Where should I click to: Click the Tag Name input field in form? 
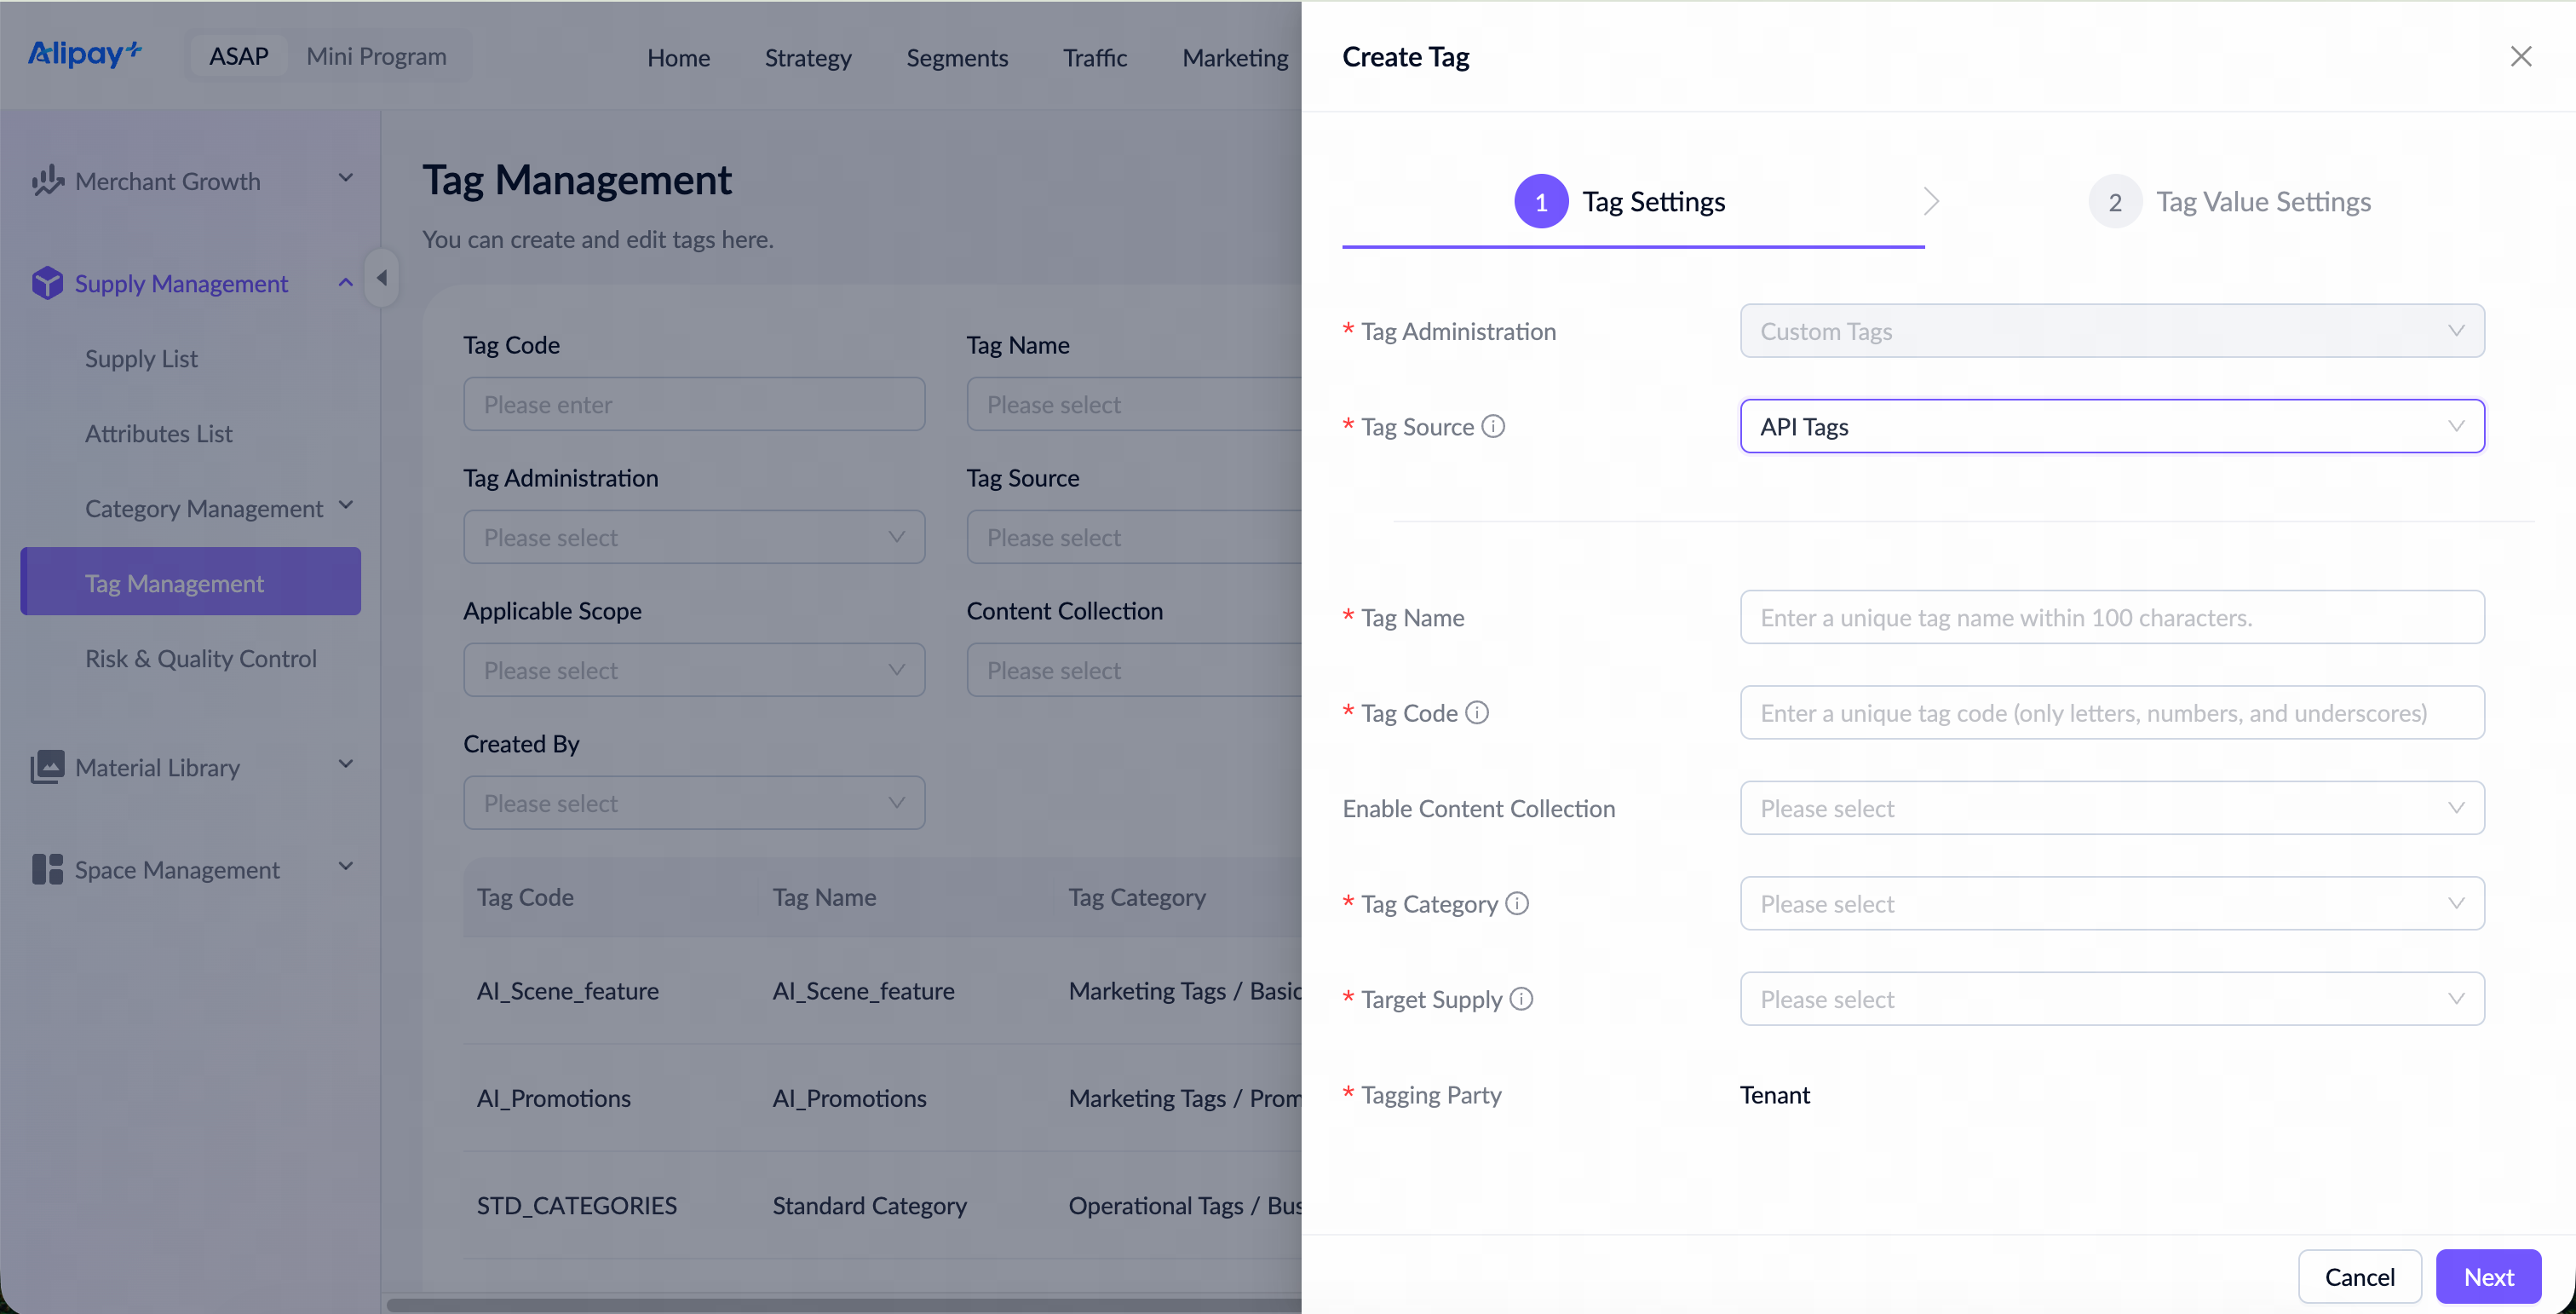pos(2112,617)
